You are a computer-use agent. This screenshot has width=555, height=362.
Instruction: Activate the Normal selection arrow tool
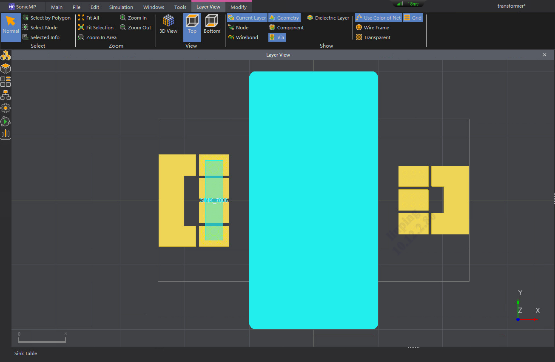(11, 27)
